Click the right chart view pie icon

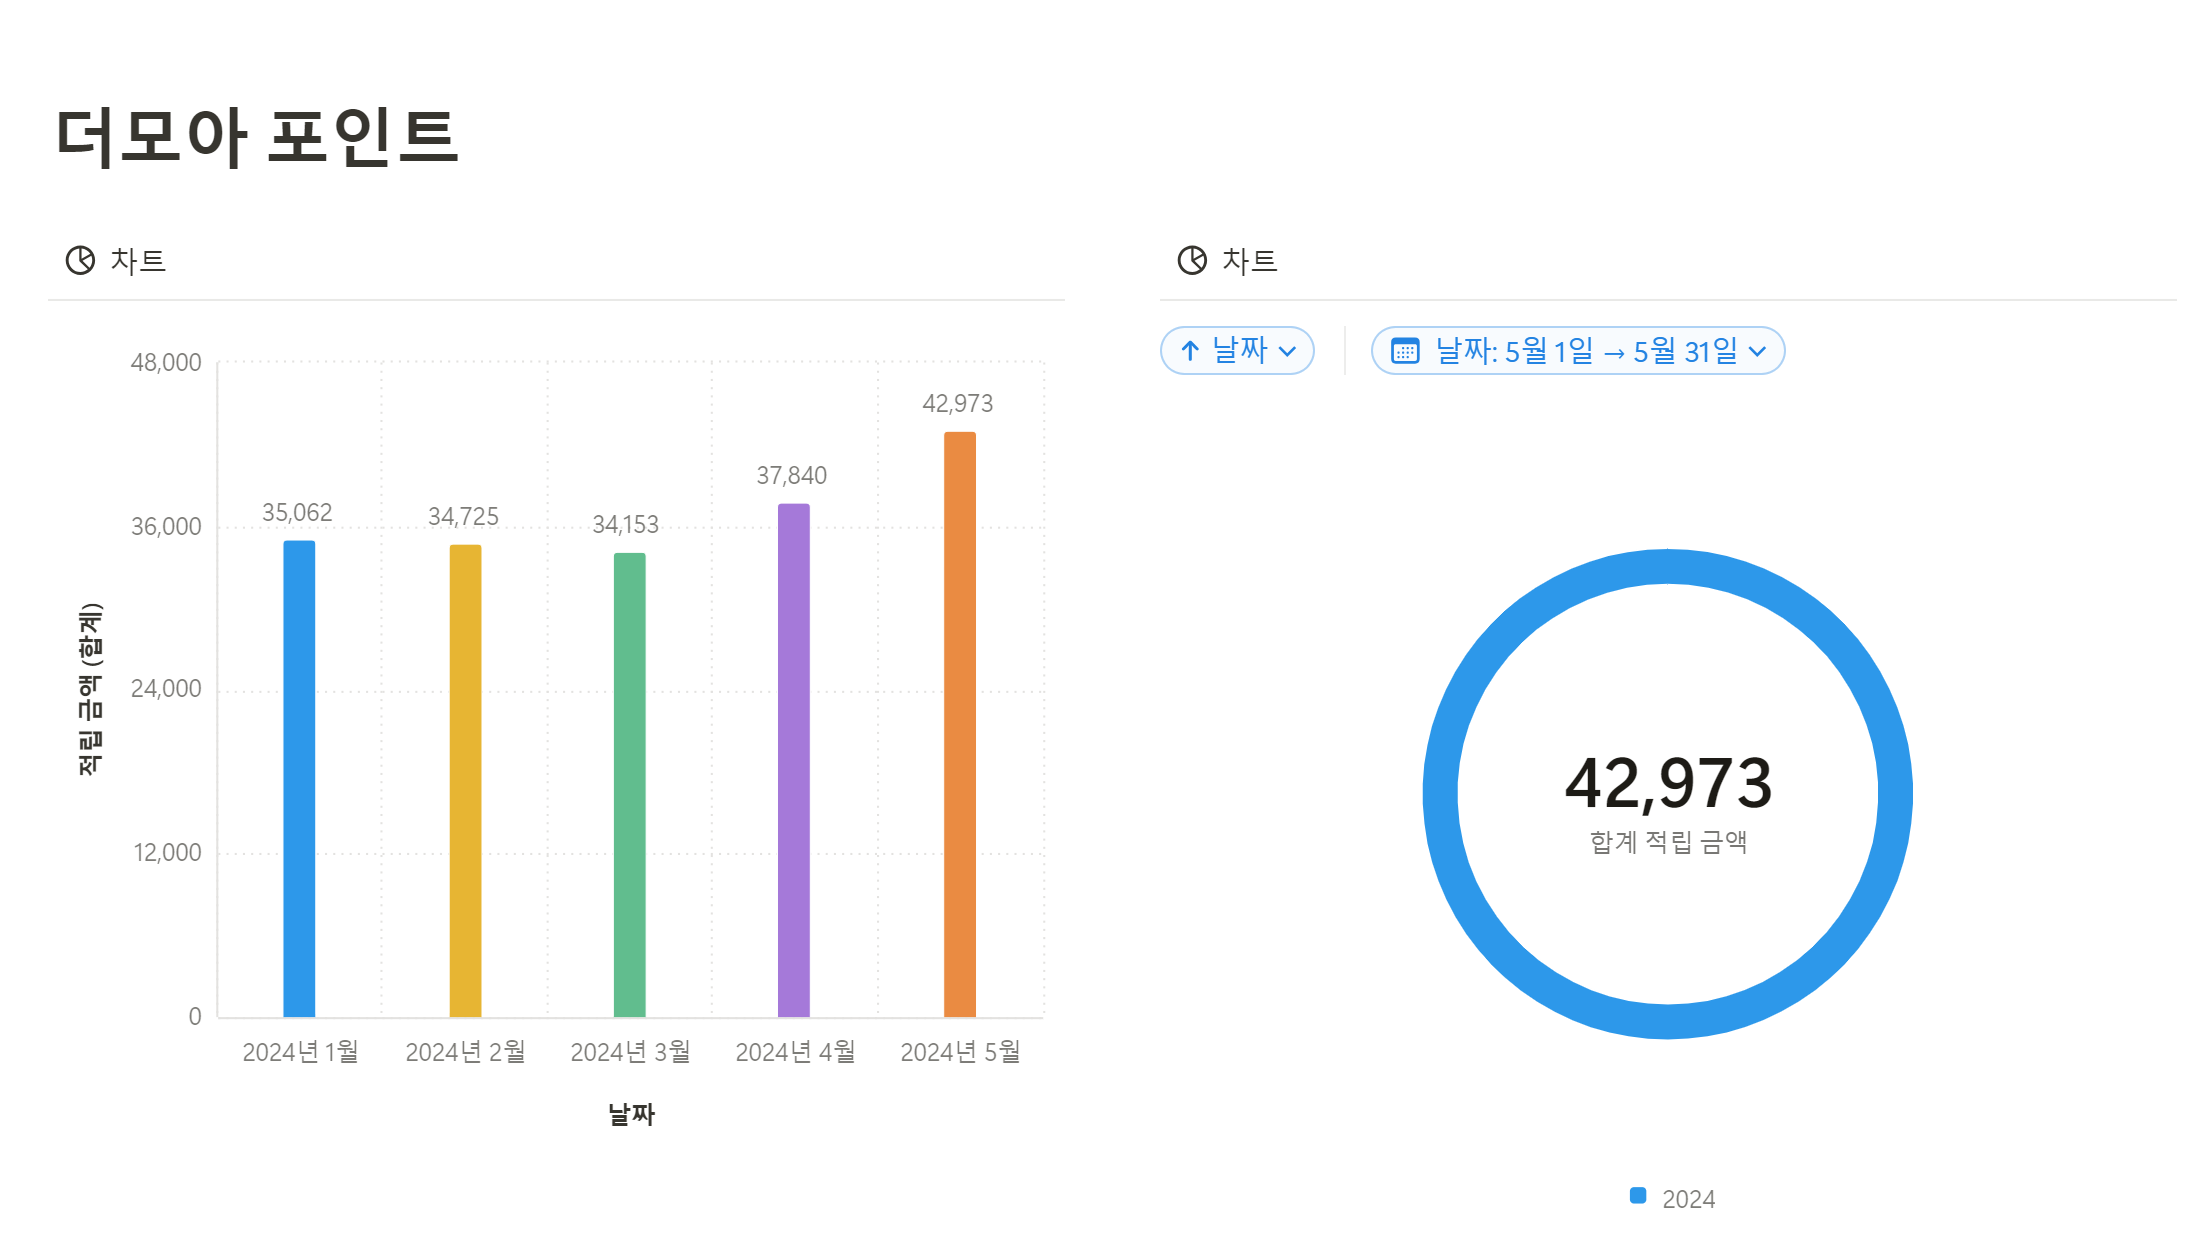coord(1192,260)
